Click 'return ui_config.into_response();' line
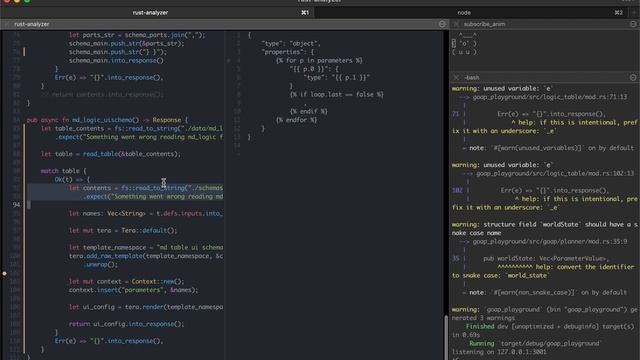Image resolution: width=640 pixels, height=360 pixels. (x=127, y=324)
